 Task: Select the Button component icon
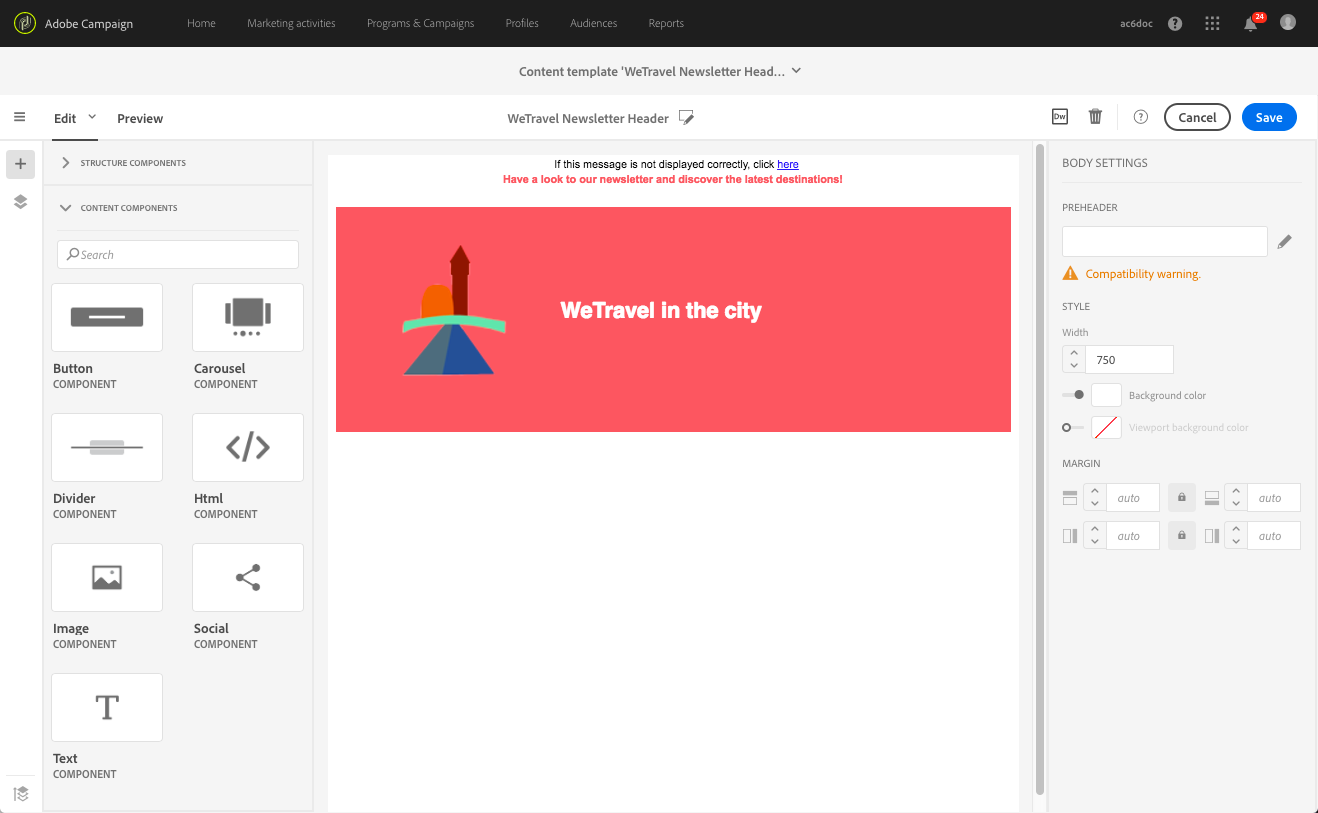click(x=107, y=317)
